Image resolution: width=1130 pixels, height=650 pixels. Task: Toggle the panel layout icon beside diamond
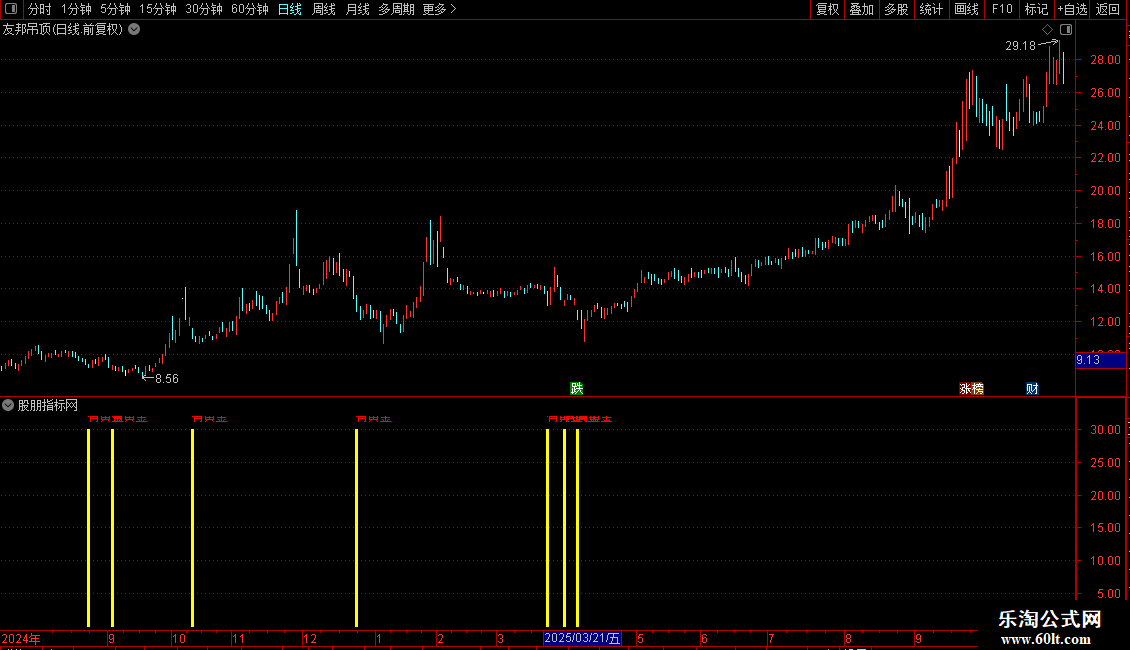click(x=1066, y=30)
